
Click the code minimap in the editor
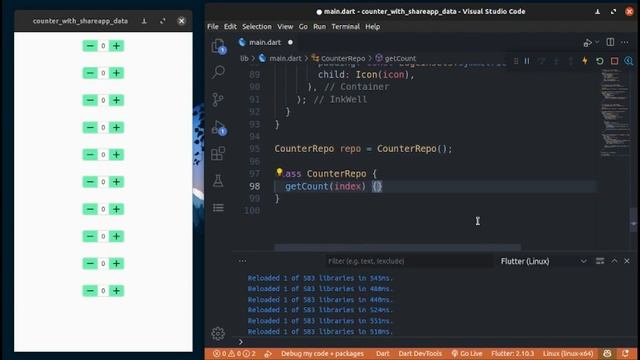(x=615, y=113)
